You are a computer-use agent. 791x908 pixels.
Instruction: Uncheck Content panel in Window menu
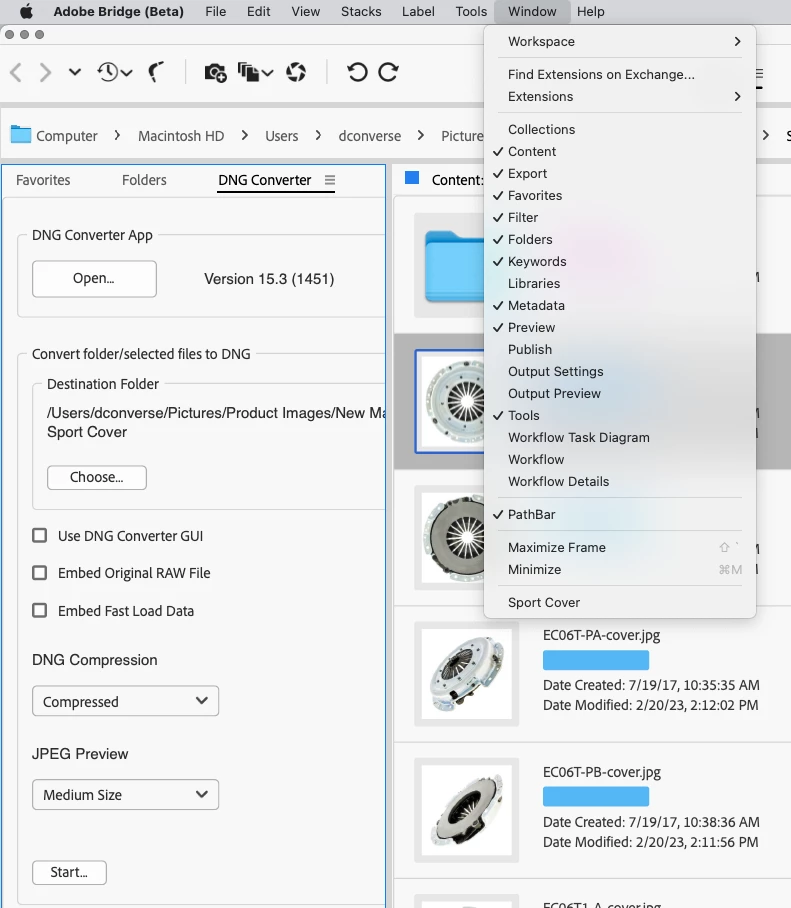620,152
